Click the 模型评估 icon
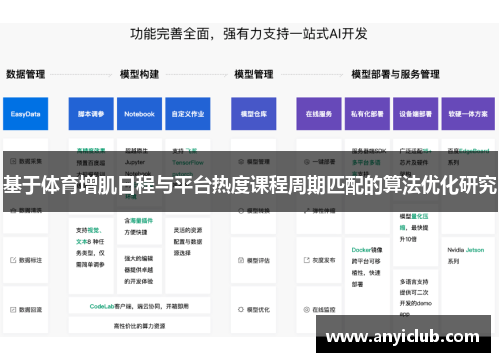This screenshot has height=362, width=500. point(241,260)
